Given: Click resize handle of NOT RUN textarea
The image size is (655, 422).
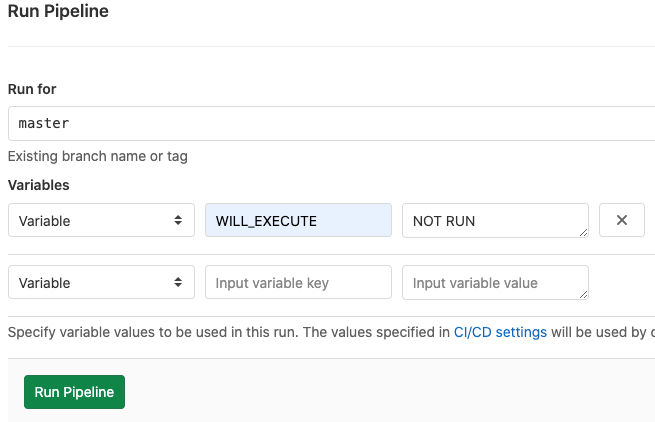Looking at the screenshot, I should pos(583,233).
